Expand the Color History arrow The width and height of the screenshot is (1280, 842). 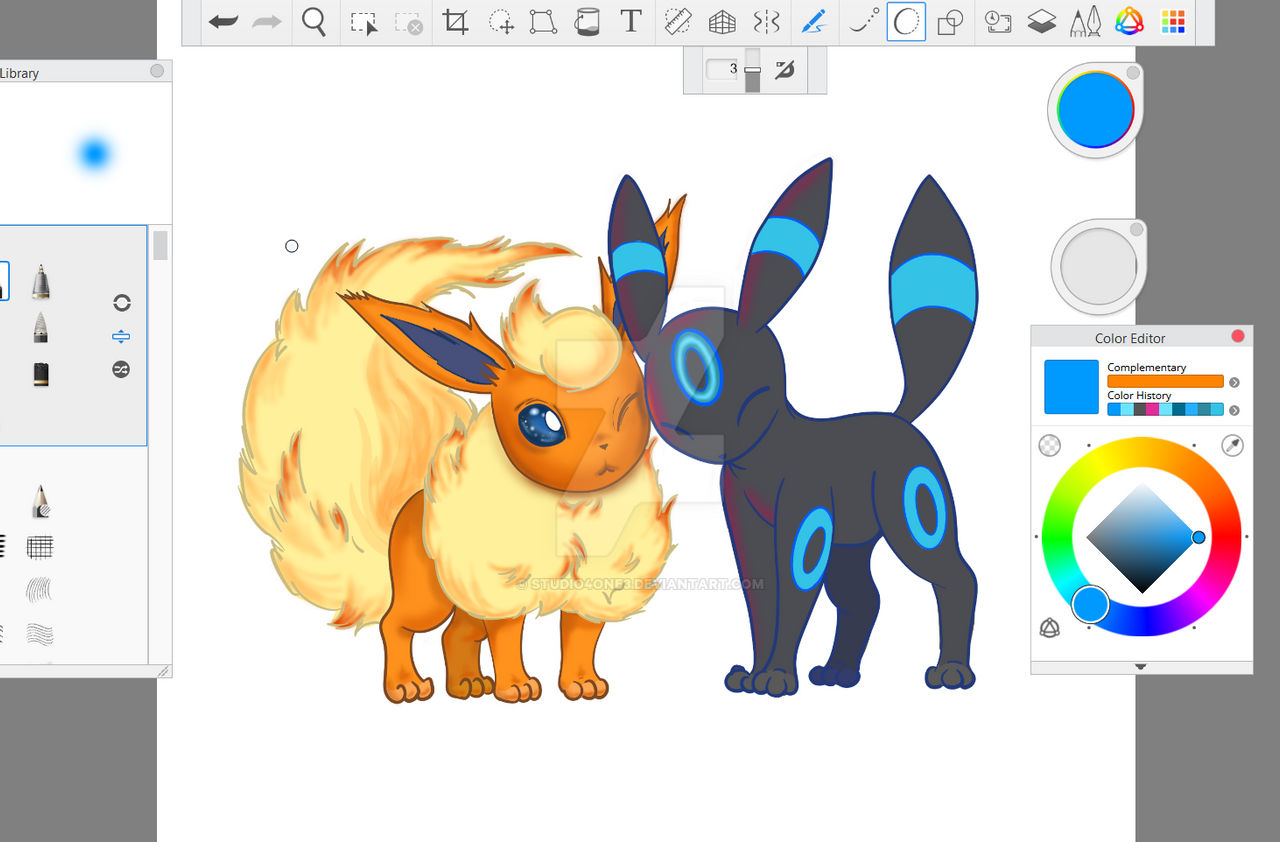pyautogui.click(x=1234, y=410)
